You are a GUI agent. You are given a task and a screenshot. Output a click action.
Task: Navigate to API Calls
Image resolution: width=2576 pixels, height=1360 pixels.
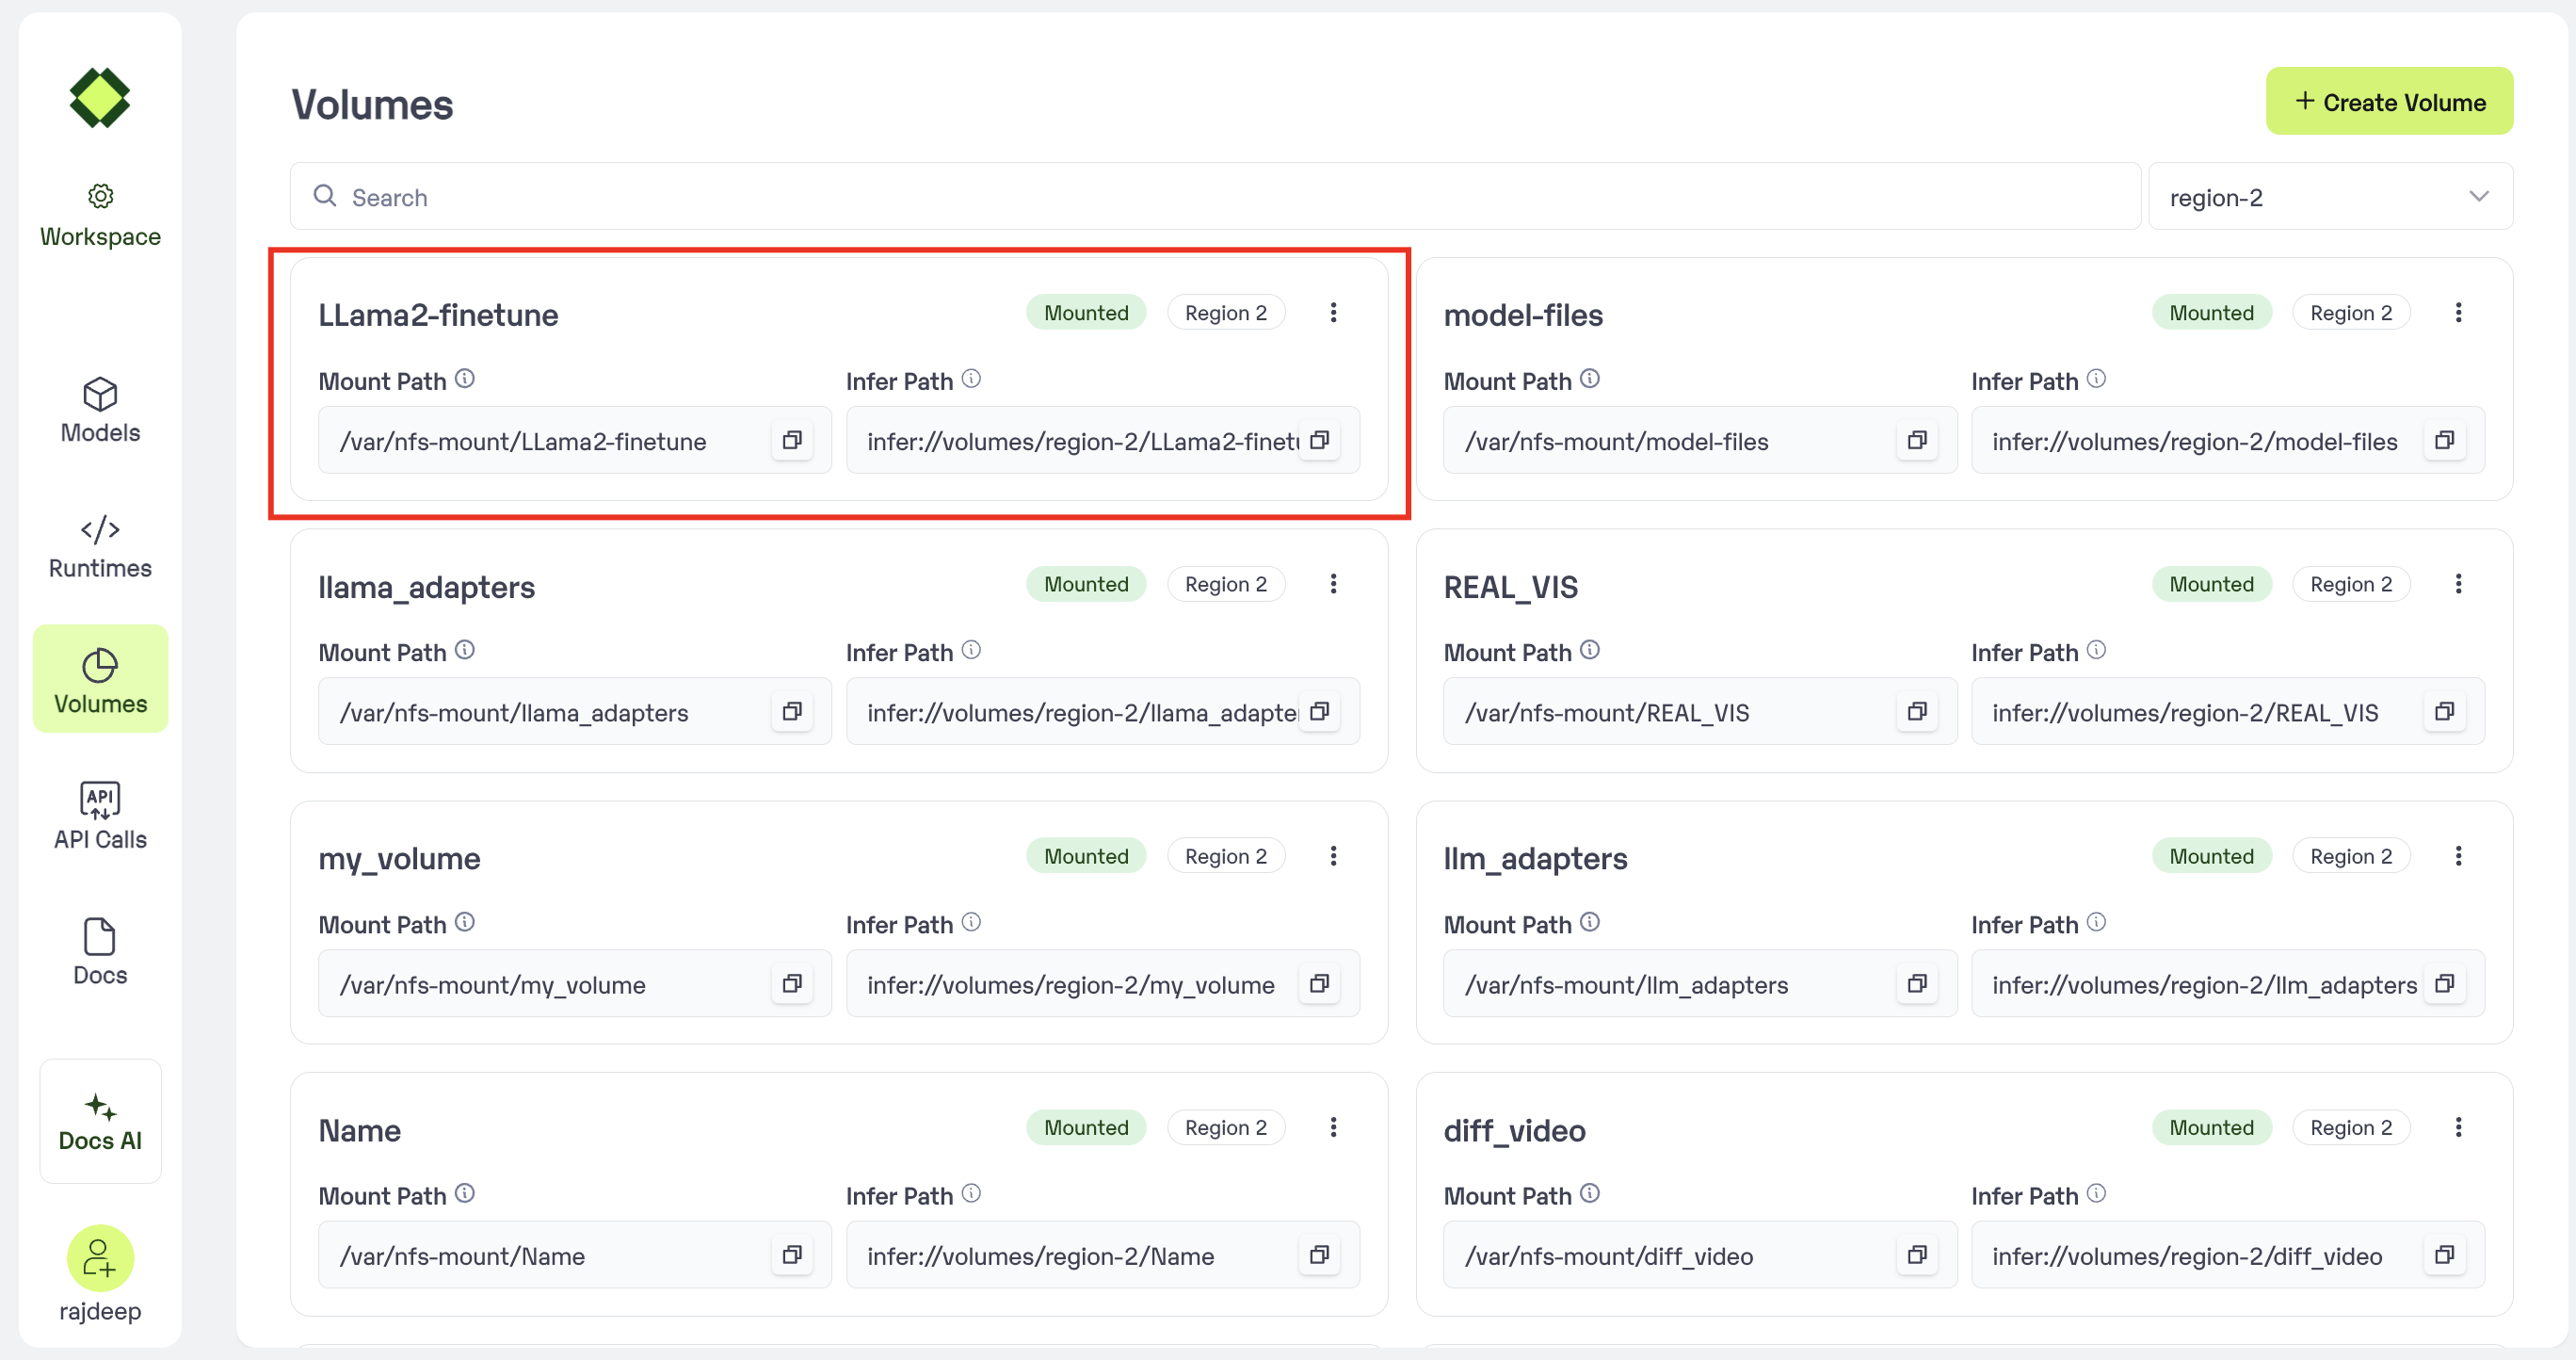pos(100,816)
